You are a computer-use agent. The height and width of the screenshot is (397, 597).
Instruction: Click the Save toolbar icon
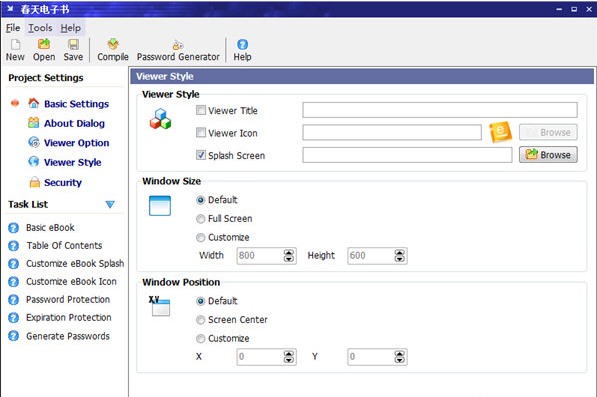(73, 45)
